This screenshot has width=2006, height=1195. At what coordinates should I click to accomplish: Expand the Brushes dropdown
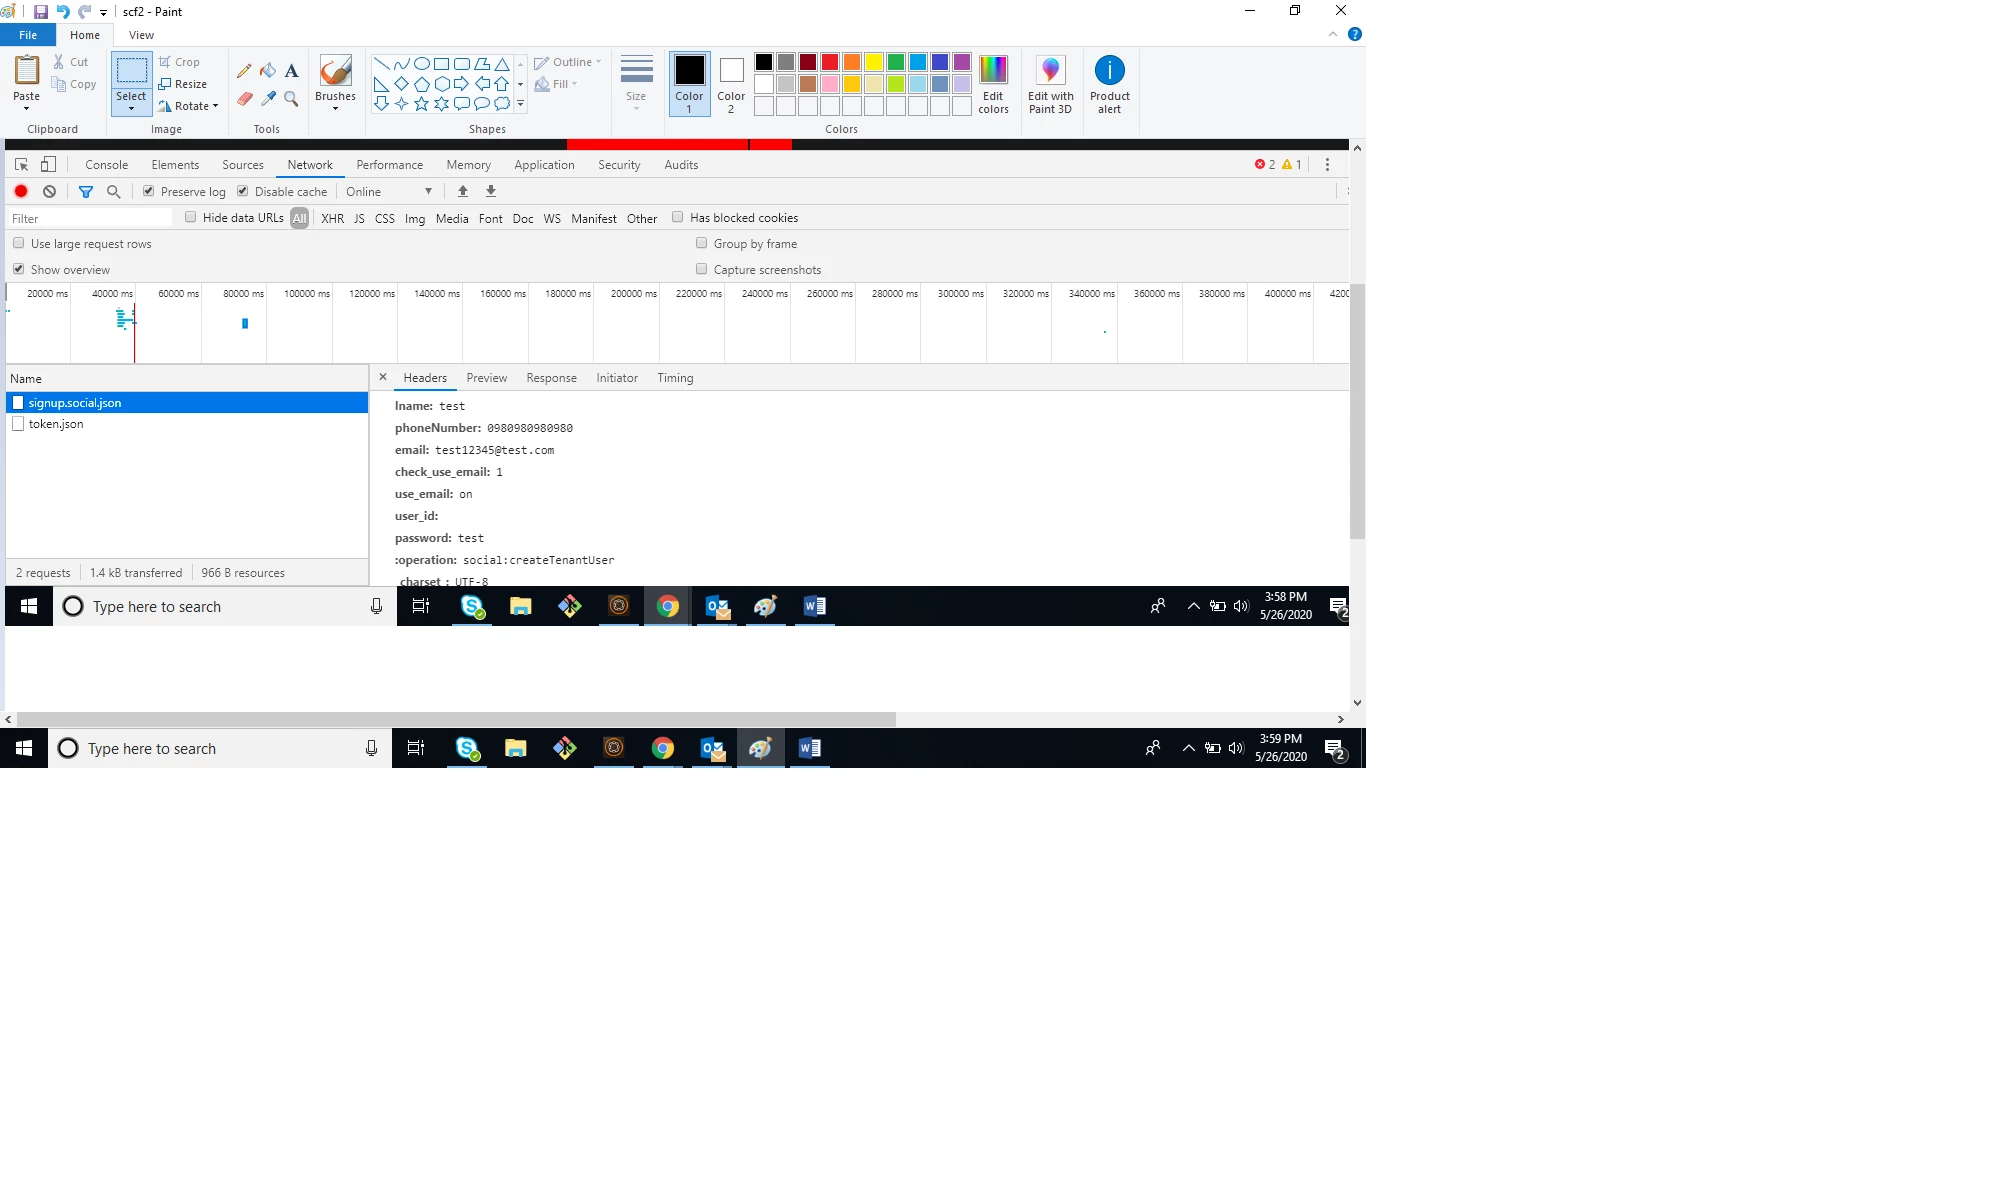pyautogui.click(x=335, y=108)
